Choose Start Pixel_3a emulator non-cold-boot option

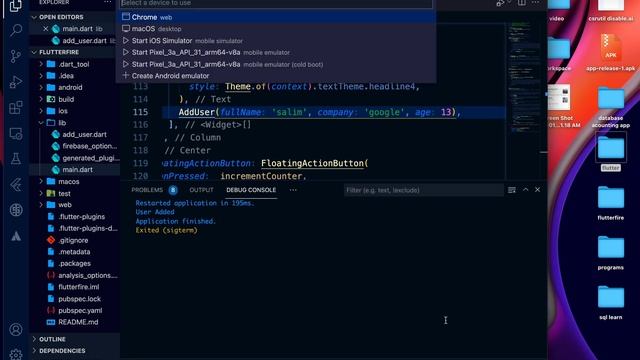click(276, 52)
